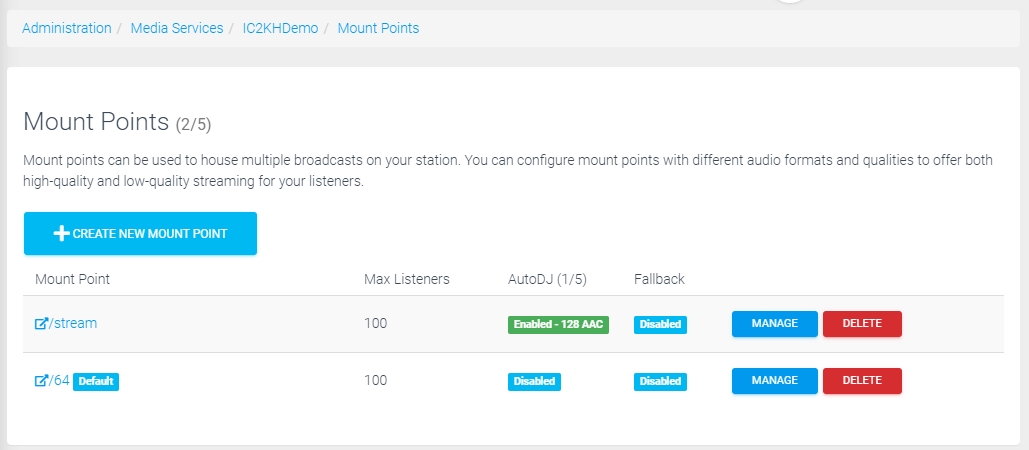
Task: Open the /stream mount point link
Action: point(73,323)
